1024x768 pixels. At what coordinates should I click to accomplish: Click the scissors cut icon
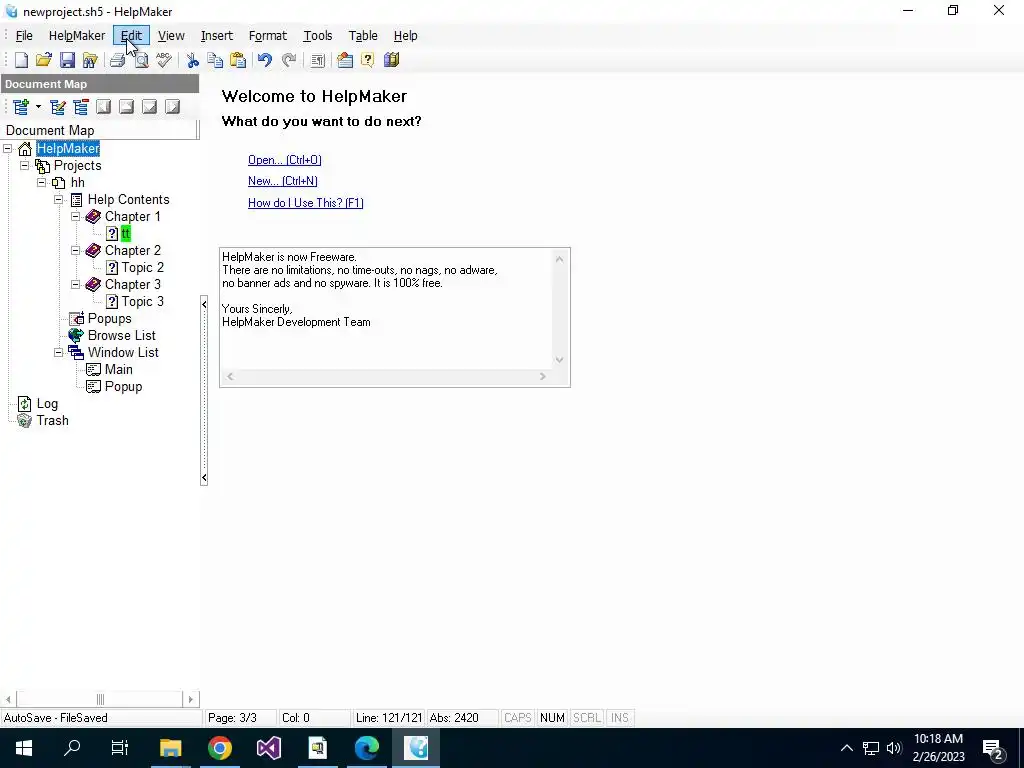pyautogui.click(x=192, y=60)
